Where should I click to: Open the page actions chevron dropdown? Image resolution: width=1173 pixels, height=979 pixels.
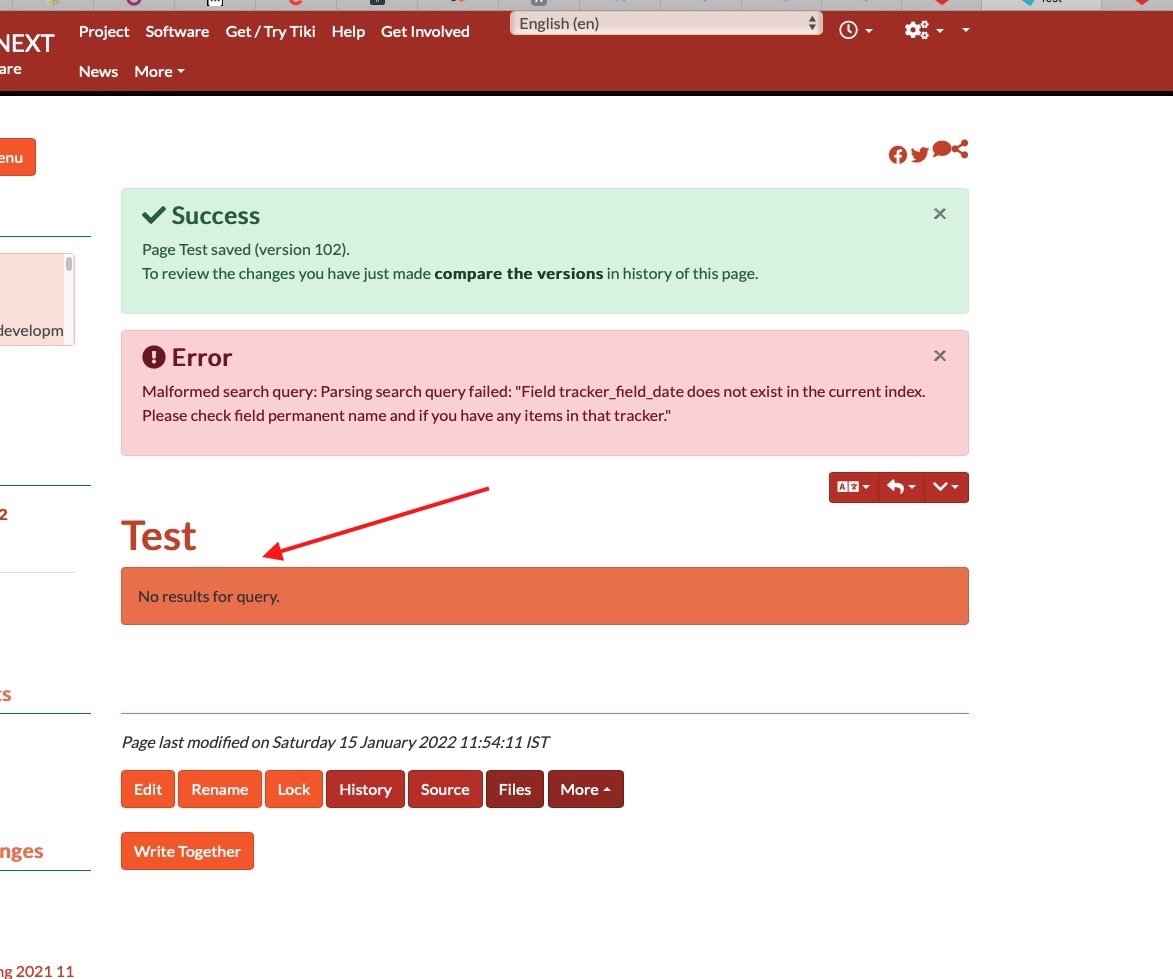click(x=946, y=487)
